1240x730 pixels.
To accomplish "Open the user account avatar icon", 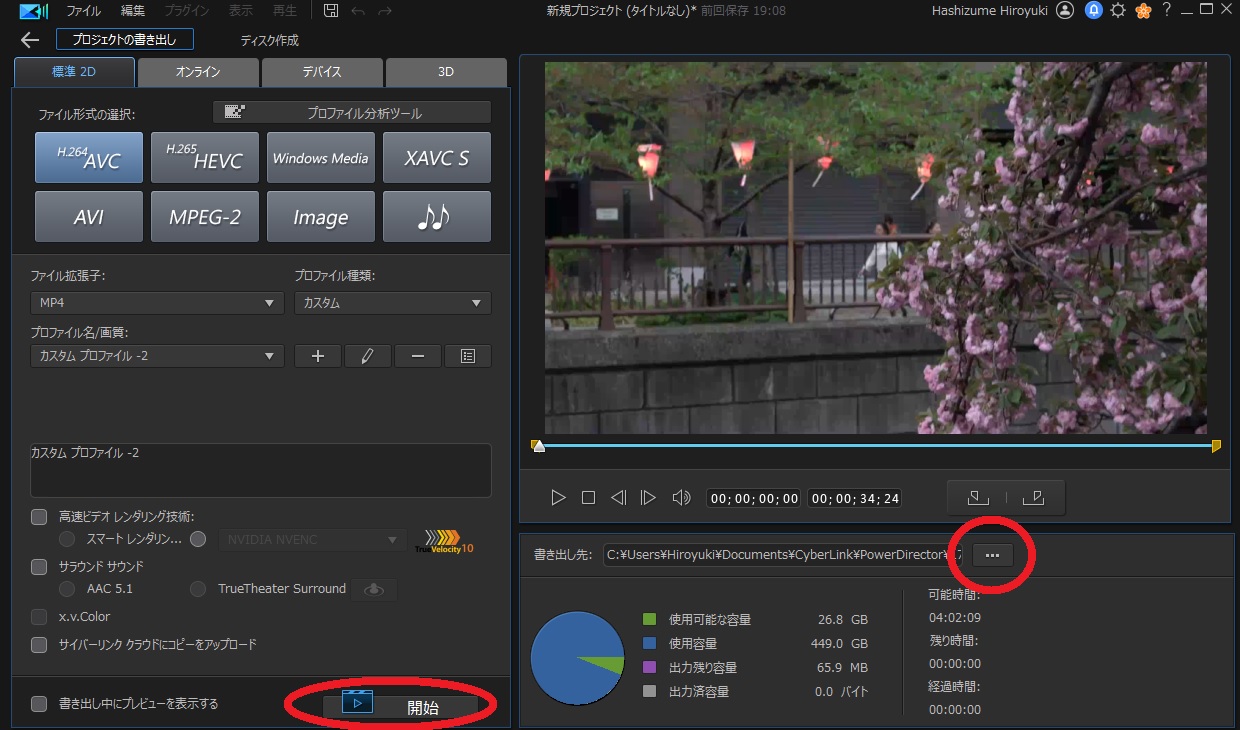I will pos(1065,11).
